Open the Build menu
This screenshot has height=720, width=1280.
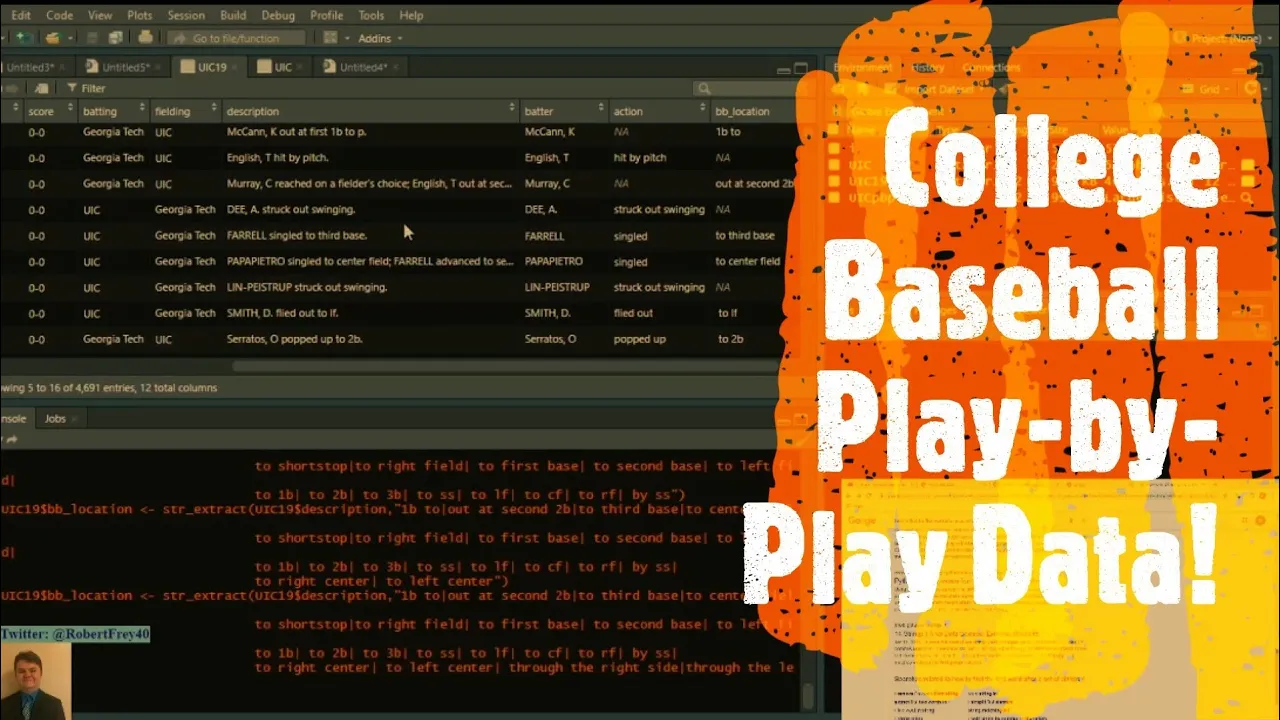(x=233, y=15)
